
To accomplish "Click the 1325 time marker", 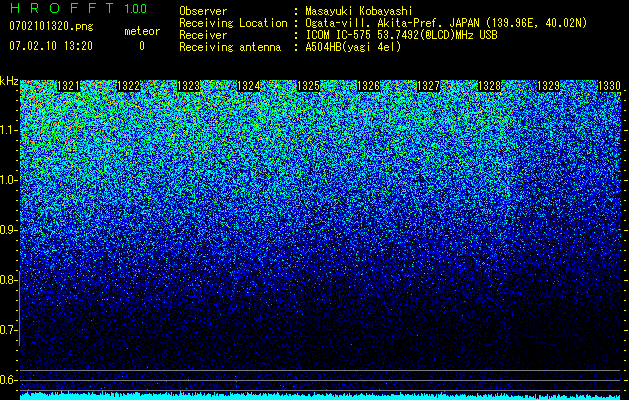I will click(x=308, y=86).
